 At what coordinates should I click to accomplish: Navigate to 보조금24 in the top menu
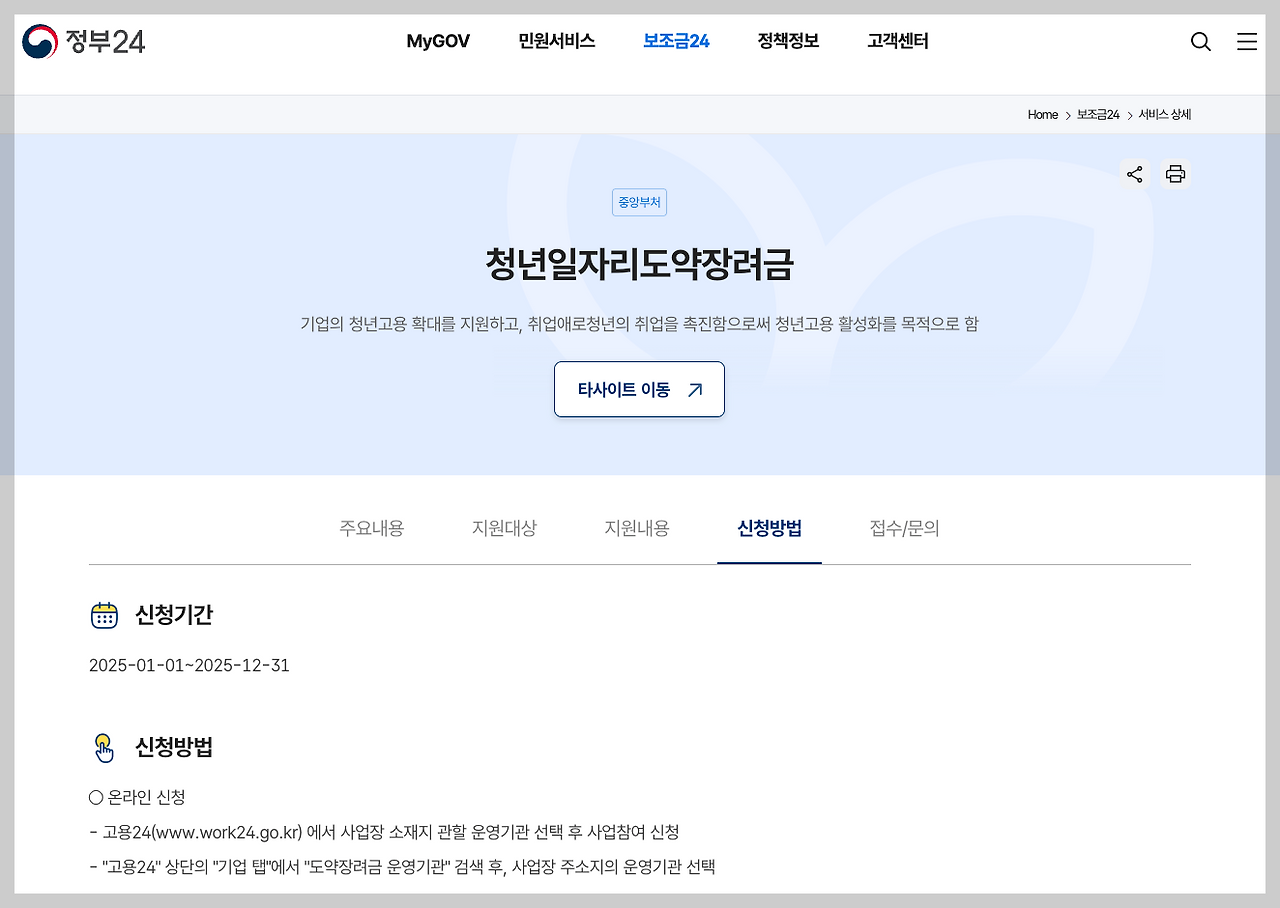coord(676,41)
